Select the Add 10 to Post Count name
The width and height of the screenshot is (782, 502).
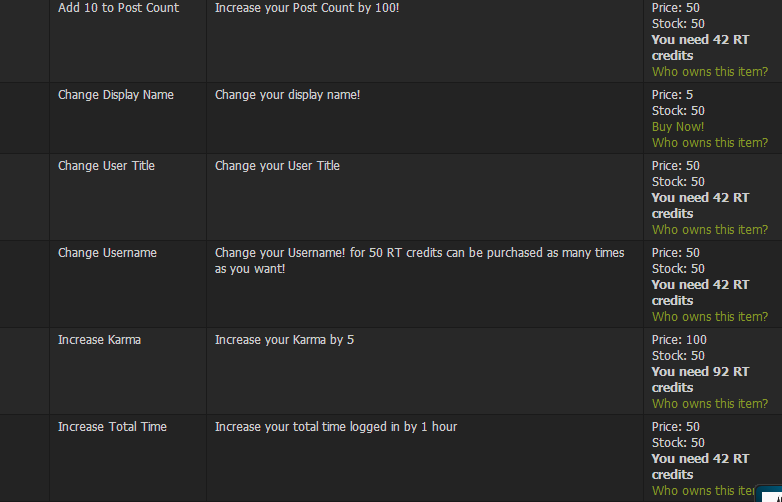[x=118, y=8]
